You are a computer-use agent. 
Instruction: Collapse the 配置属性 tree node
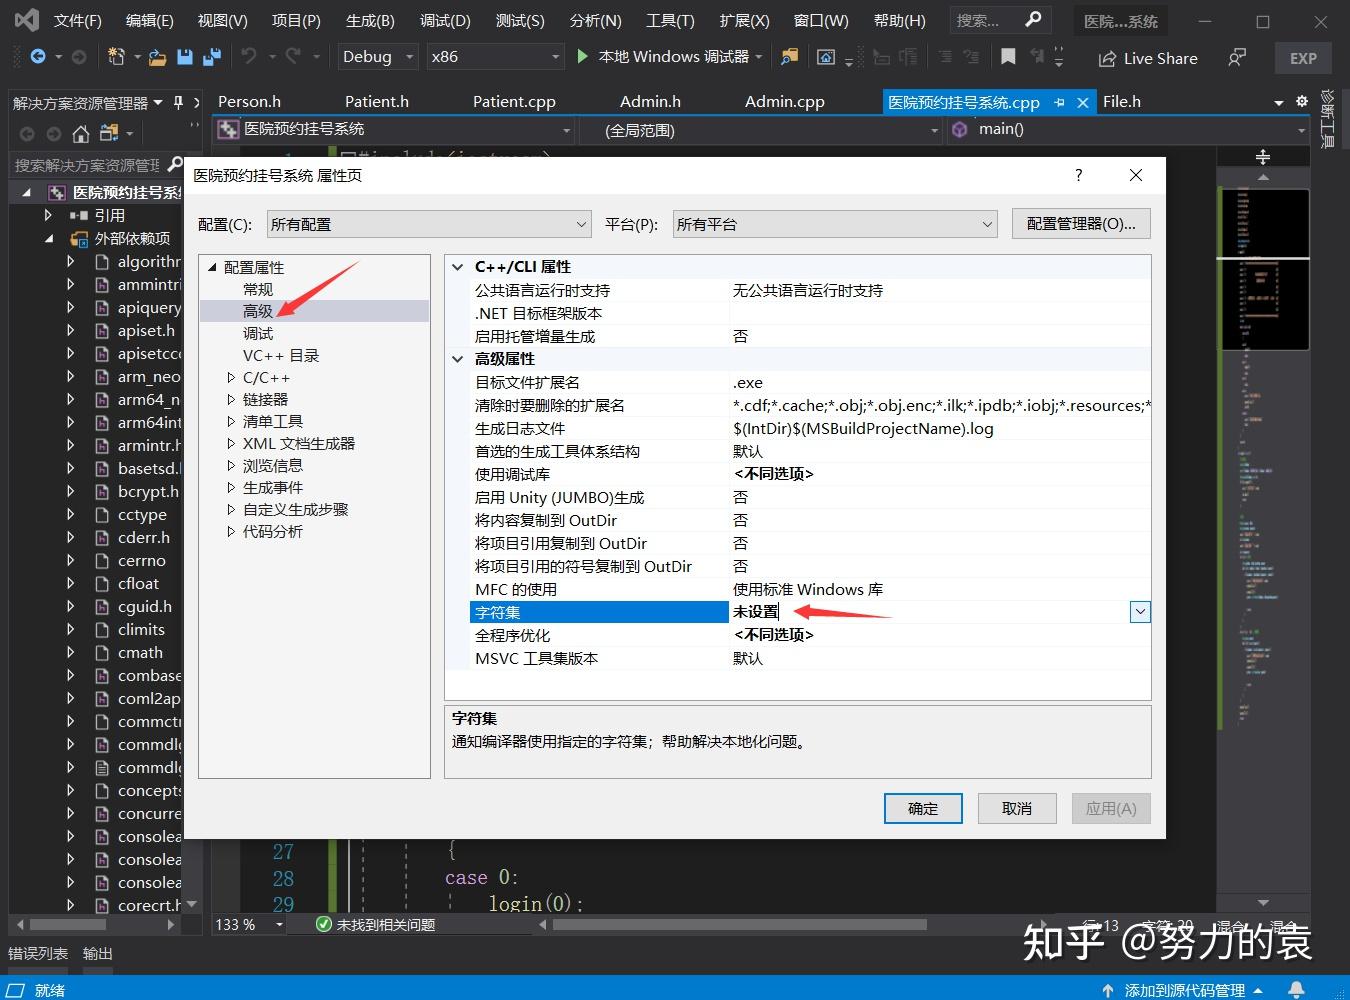coord(212,267)
